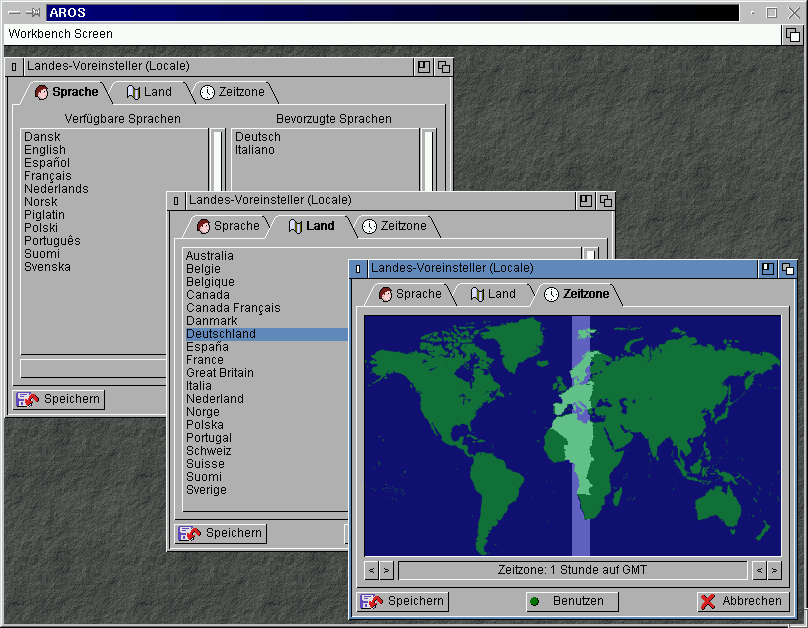Screen dimensions: 808x628
Task: Click the close gadget of the front Locale window
Action: [358, 268]
